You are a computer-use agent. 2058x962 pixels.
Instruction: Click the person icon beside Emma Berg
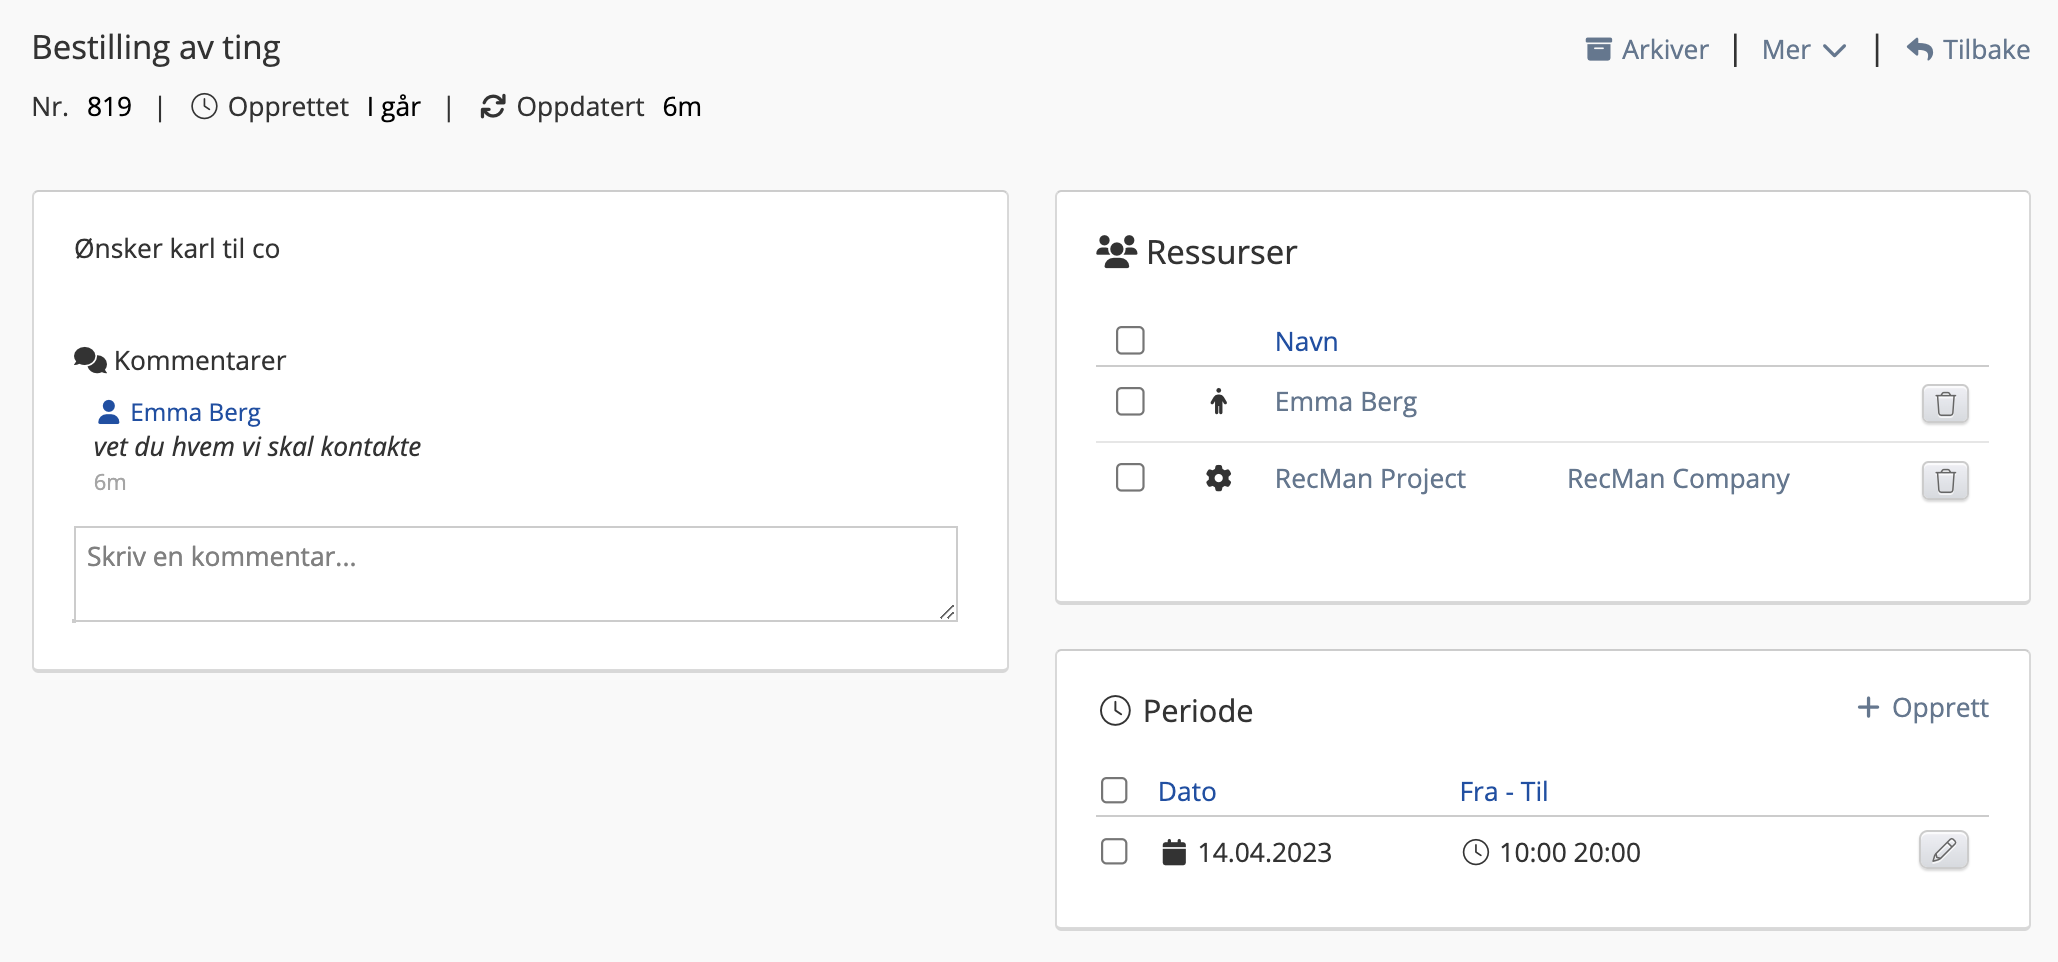(1218, 402)
